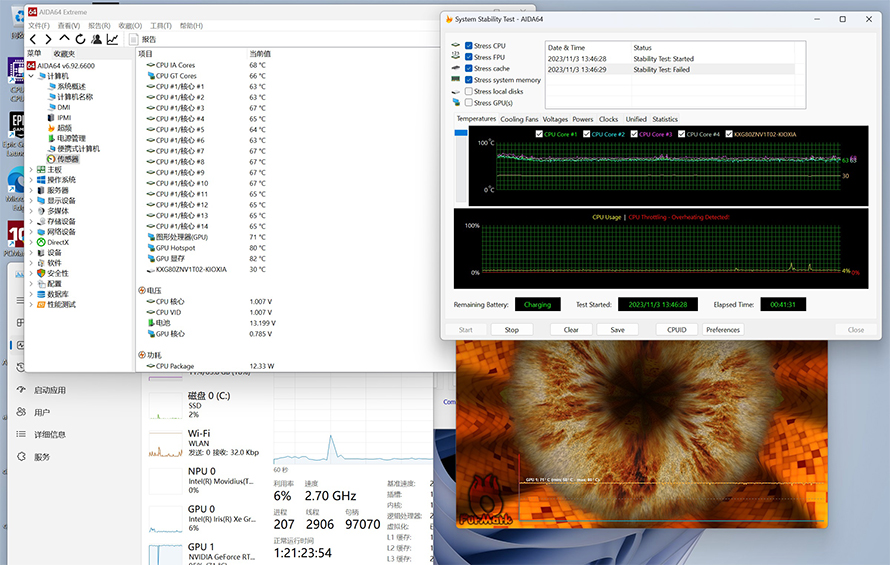This screenshot has height=565, width=890.
Task: Switch to the 收藏夹 favorites tab
Action: click(64, 54)
